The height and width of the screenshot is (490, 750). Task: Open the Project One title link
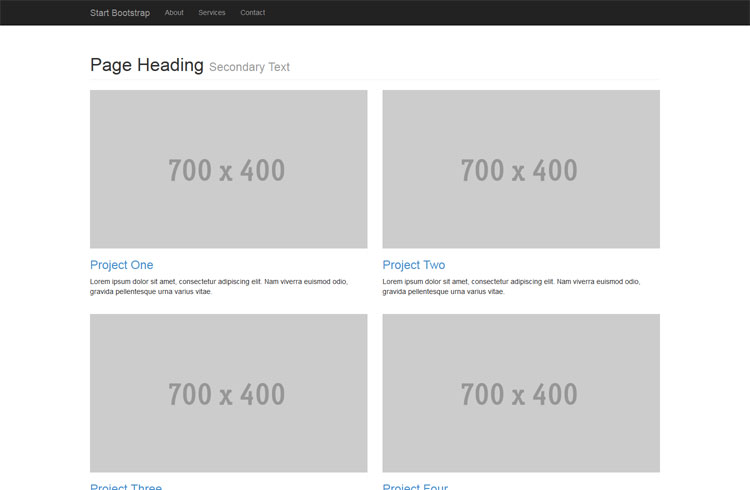(122, 265)
